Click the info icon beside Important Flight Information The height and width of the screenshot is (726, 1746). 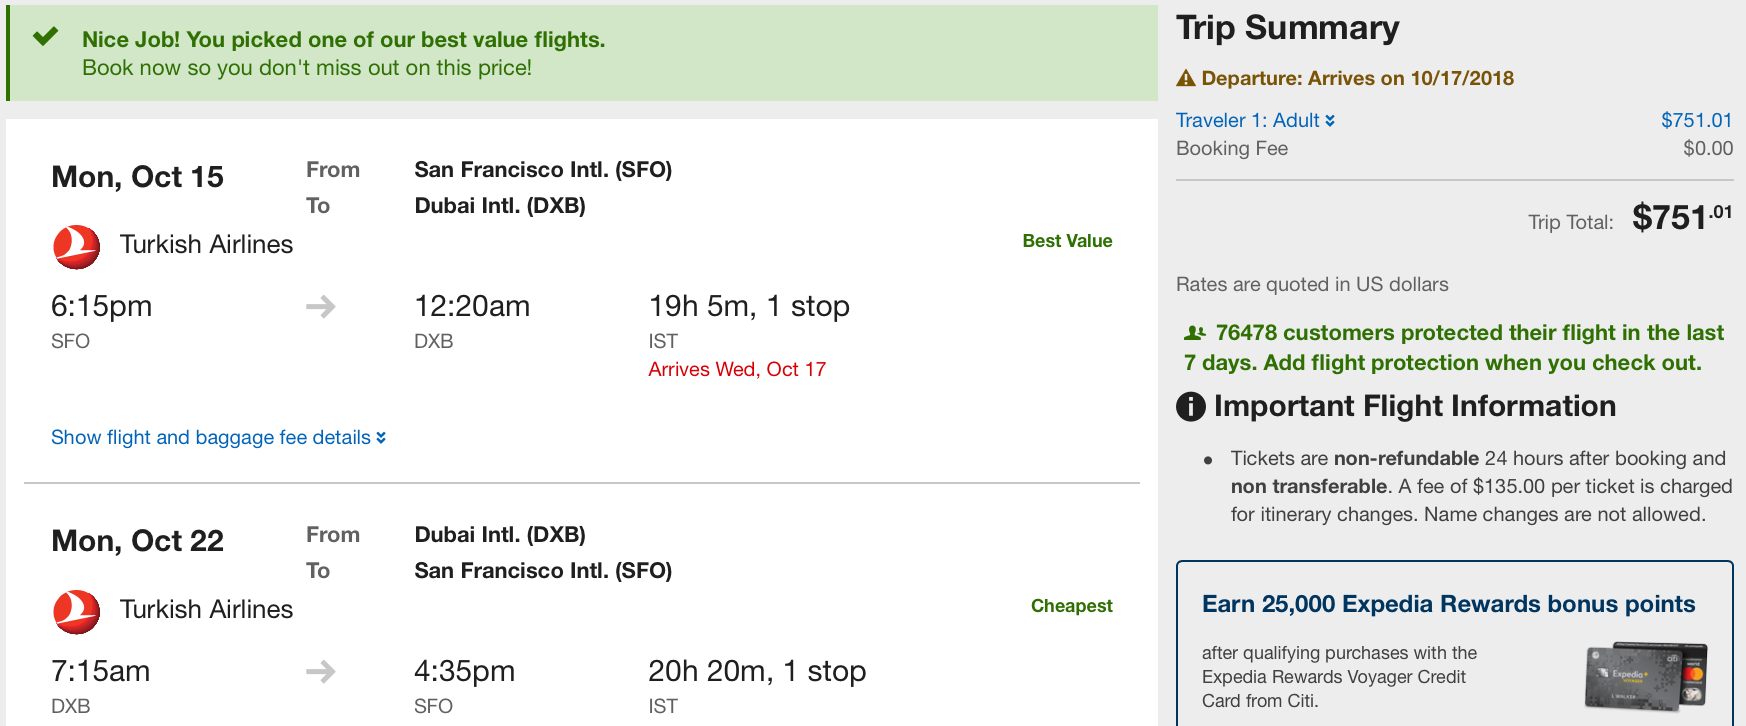(x=1190, y=407)
